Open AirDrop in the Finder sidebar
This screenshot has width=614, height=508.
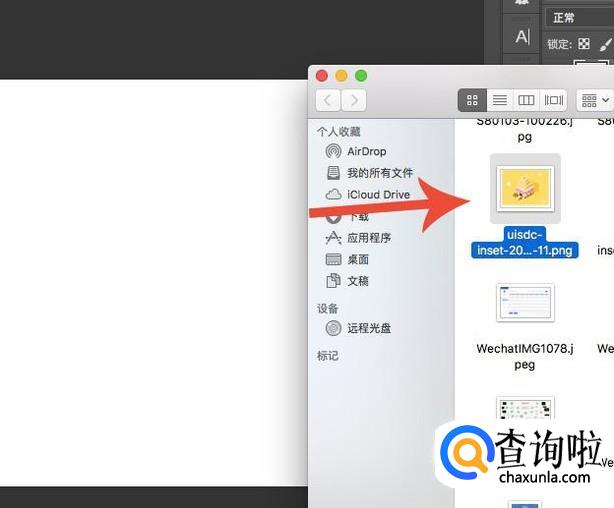(x=366, y=152)
